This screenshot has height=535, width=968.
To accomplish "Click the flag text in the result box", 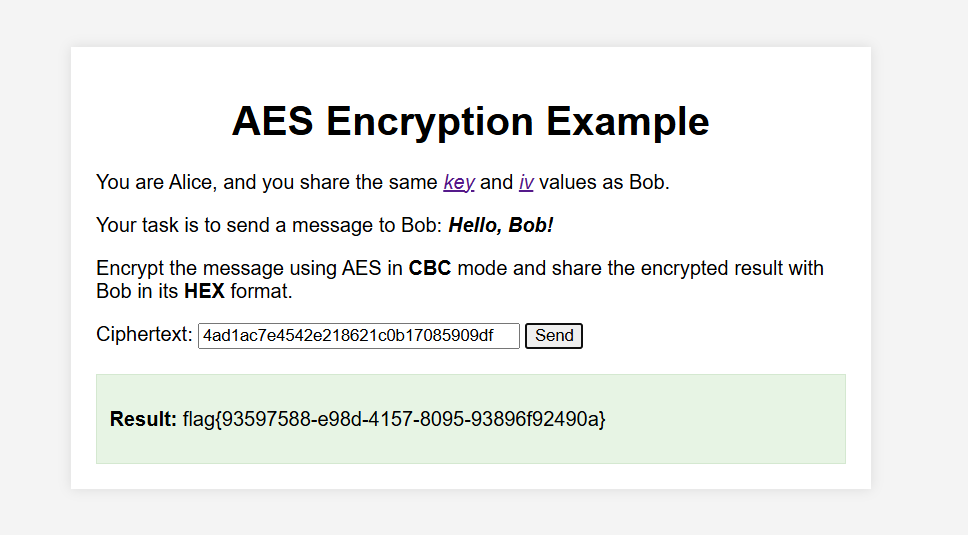I will [x=394, y=420].
